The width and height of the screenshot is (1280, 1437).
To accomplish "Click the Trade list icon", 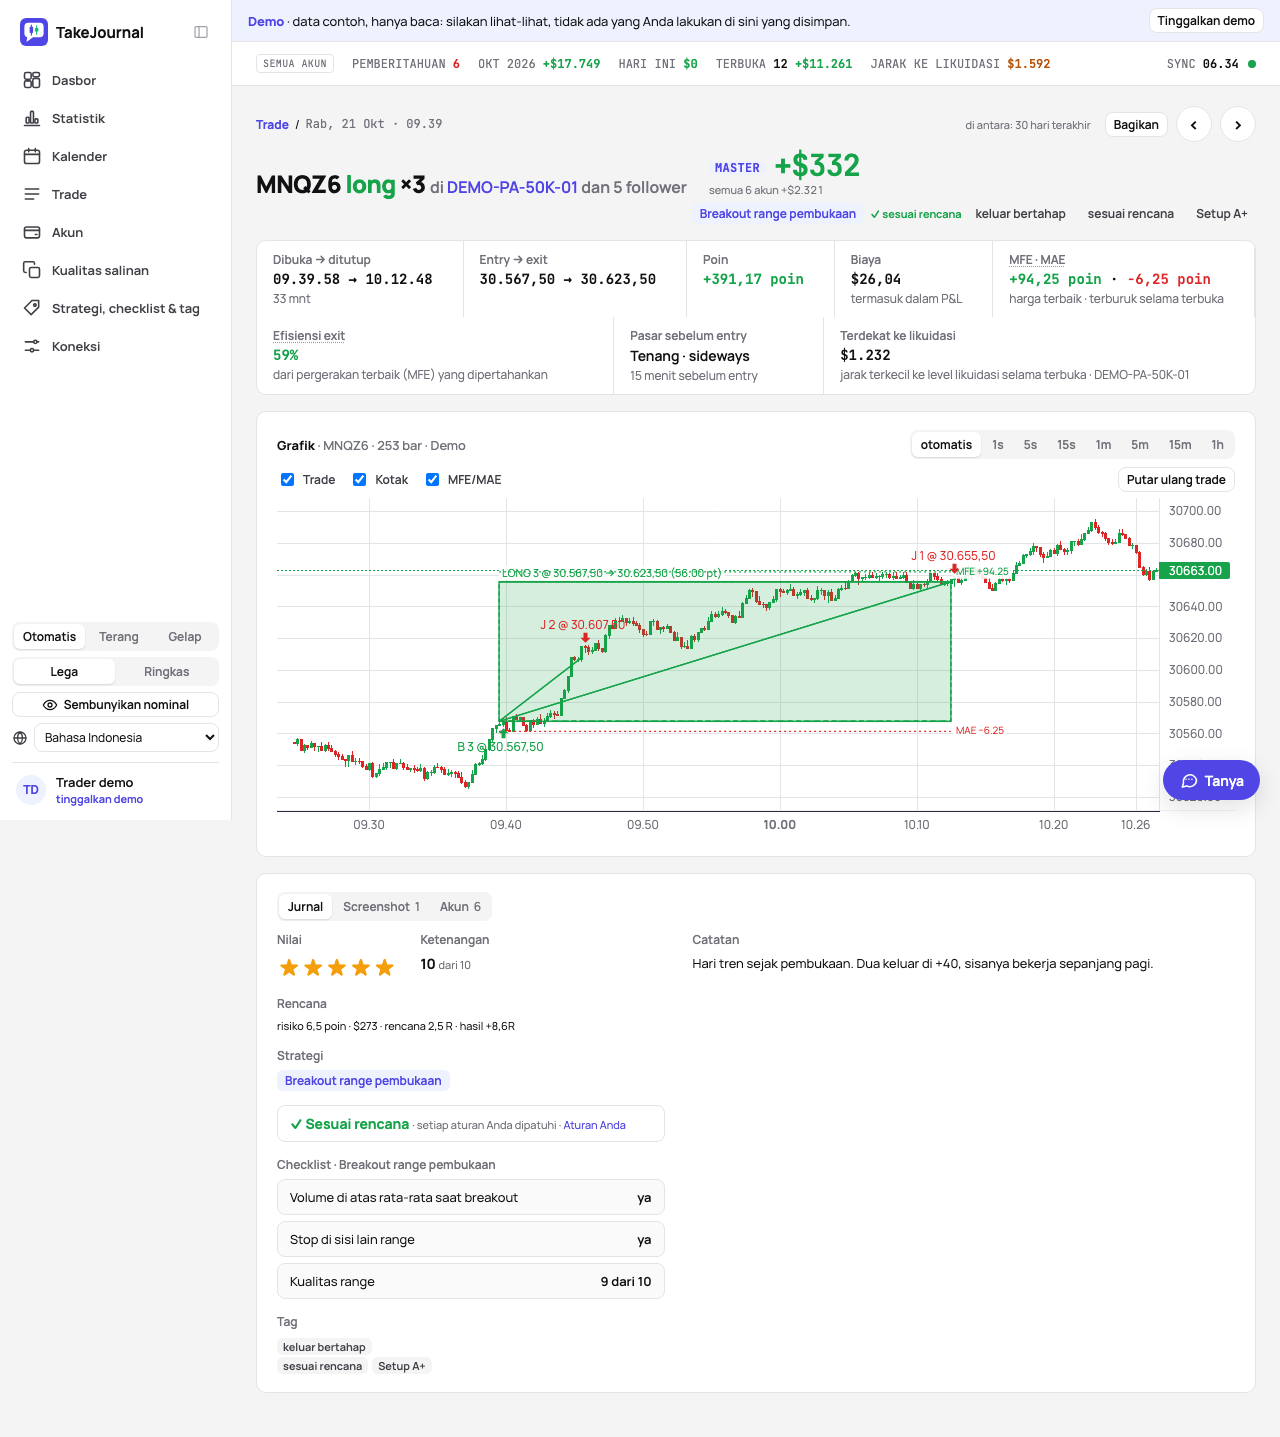I will [x=32, y=194].
